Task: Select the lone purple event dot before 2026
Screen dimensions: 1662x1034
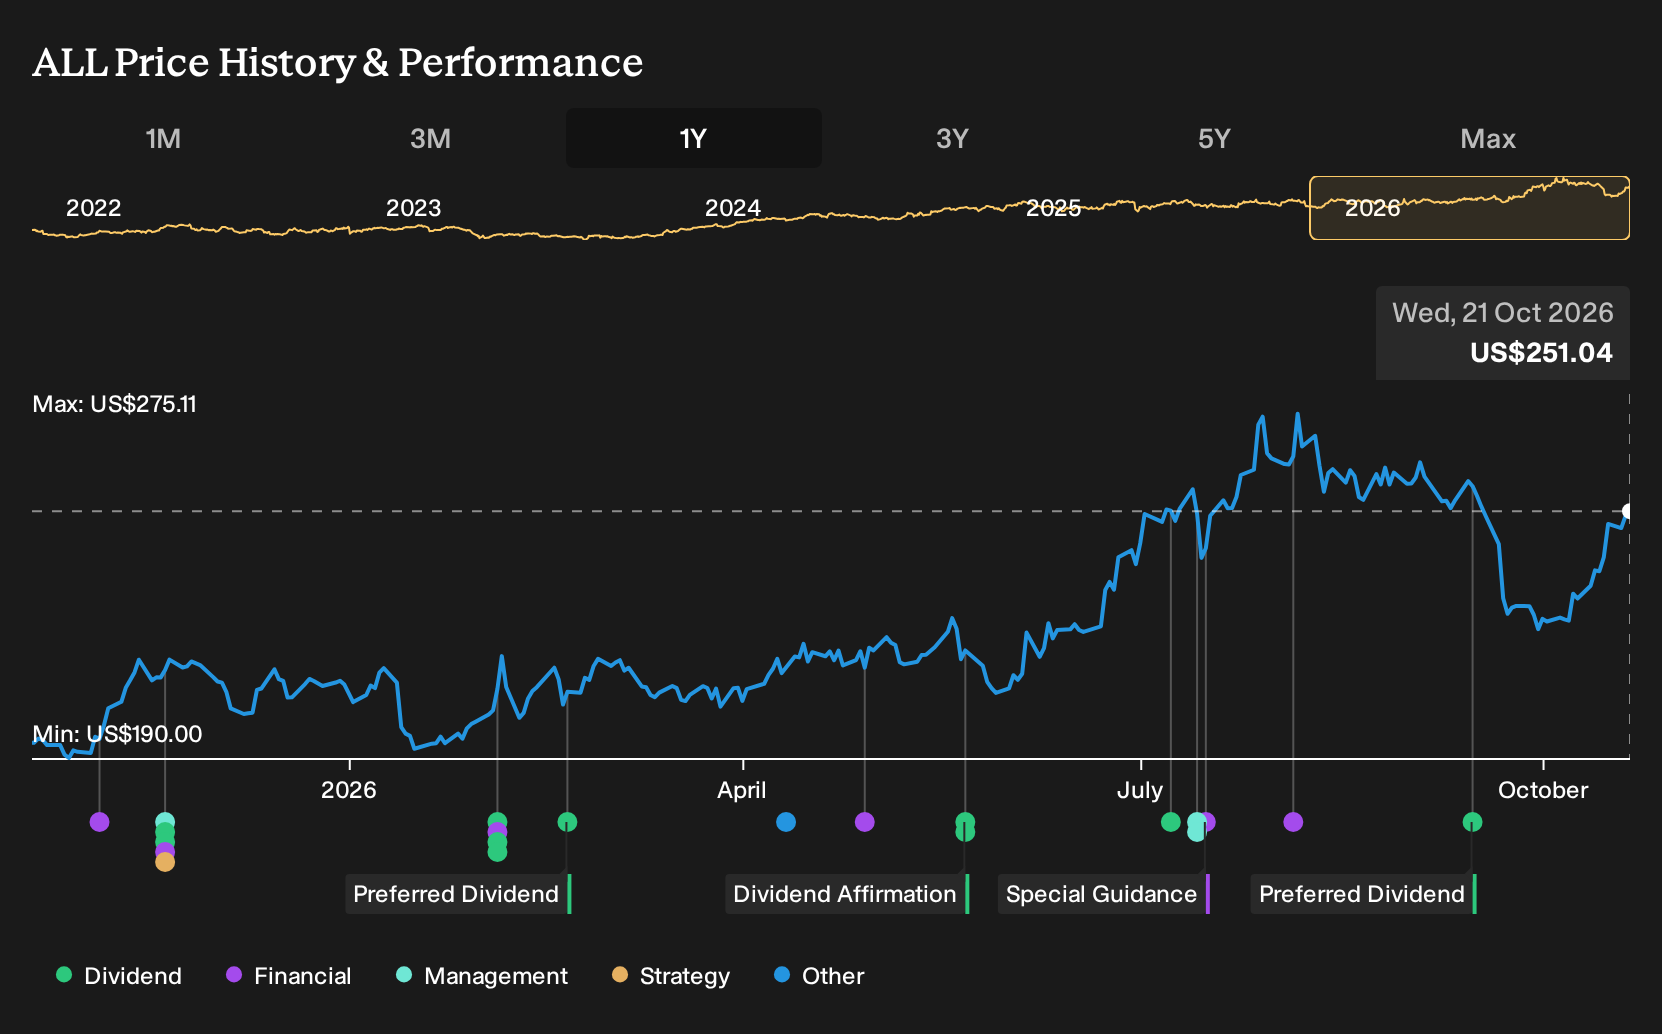Action: pyautogui.click(x=99, y=822)
